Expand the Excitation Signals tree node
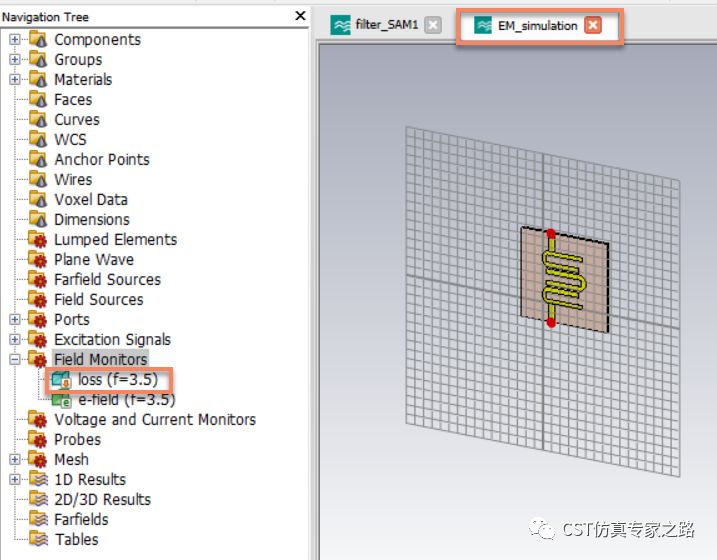Viewport: 717px width, 560px height. (x=15, y=339)
